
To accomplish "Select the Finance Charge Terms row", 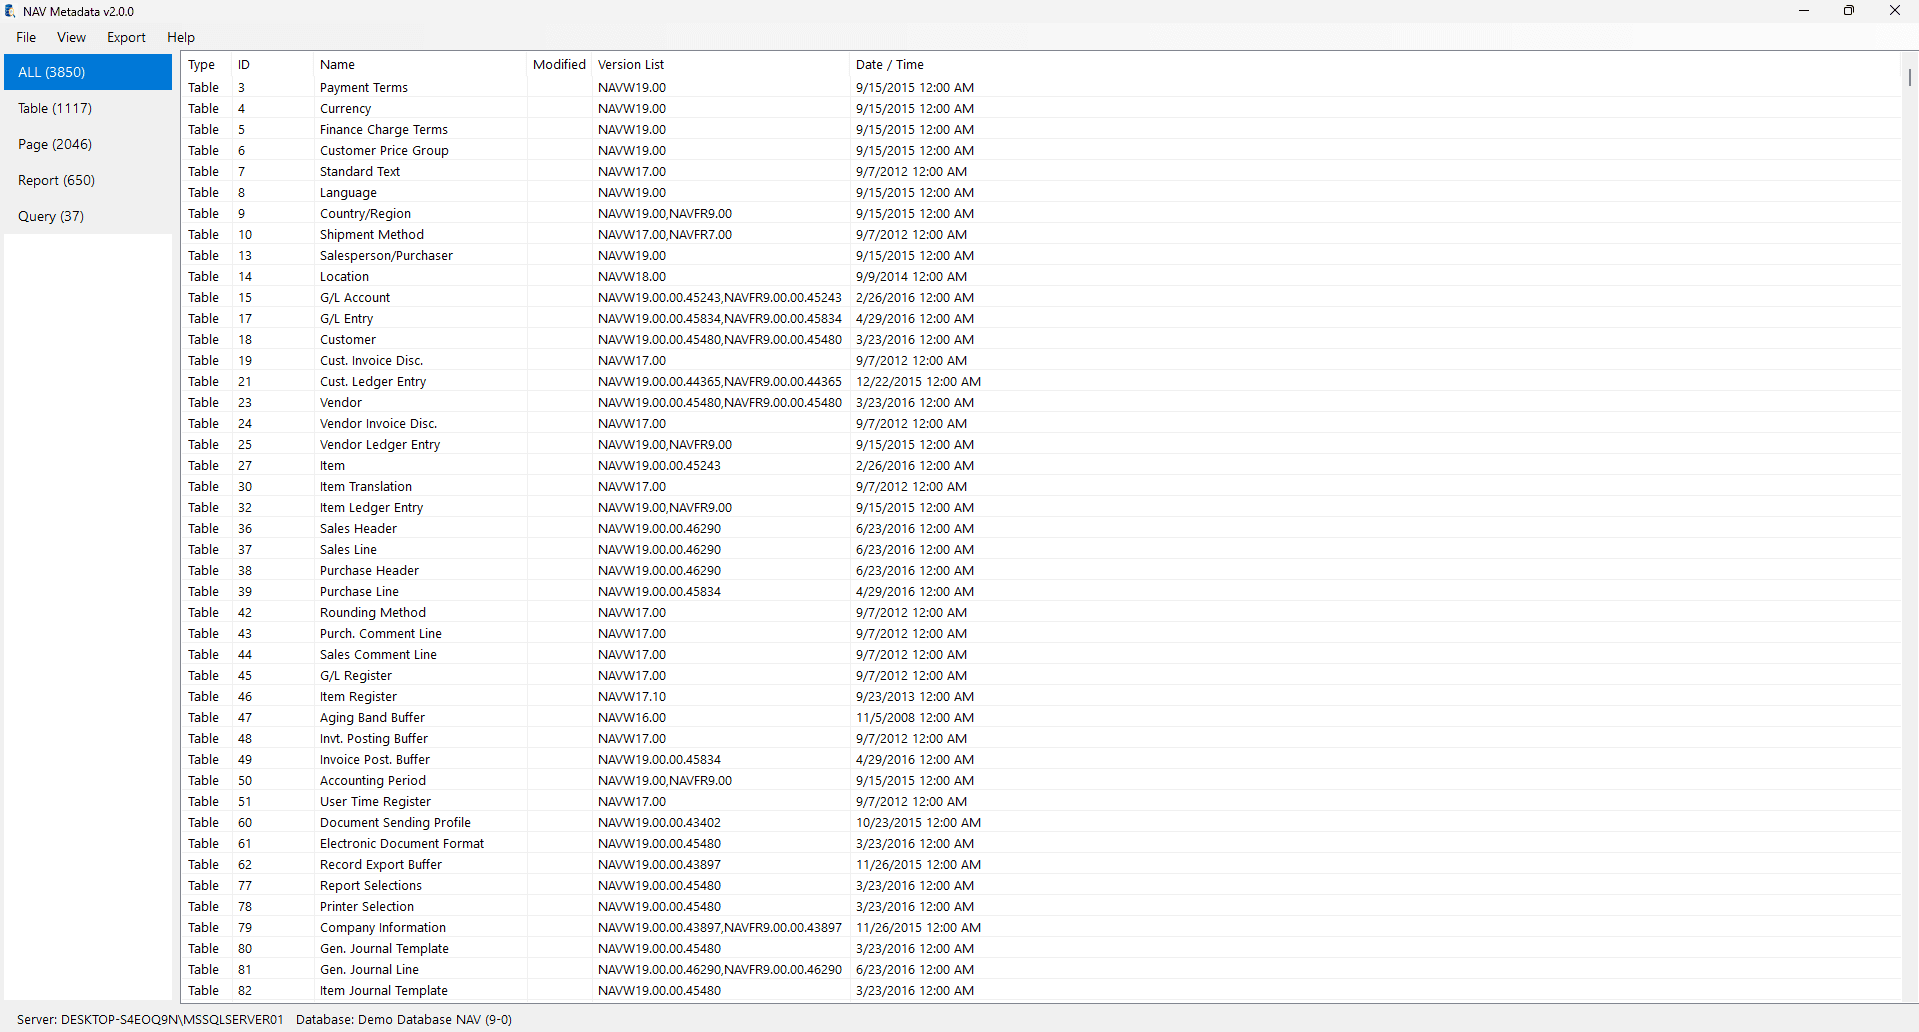I will coord(1041,129).
